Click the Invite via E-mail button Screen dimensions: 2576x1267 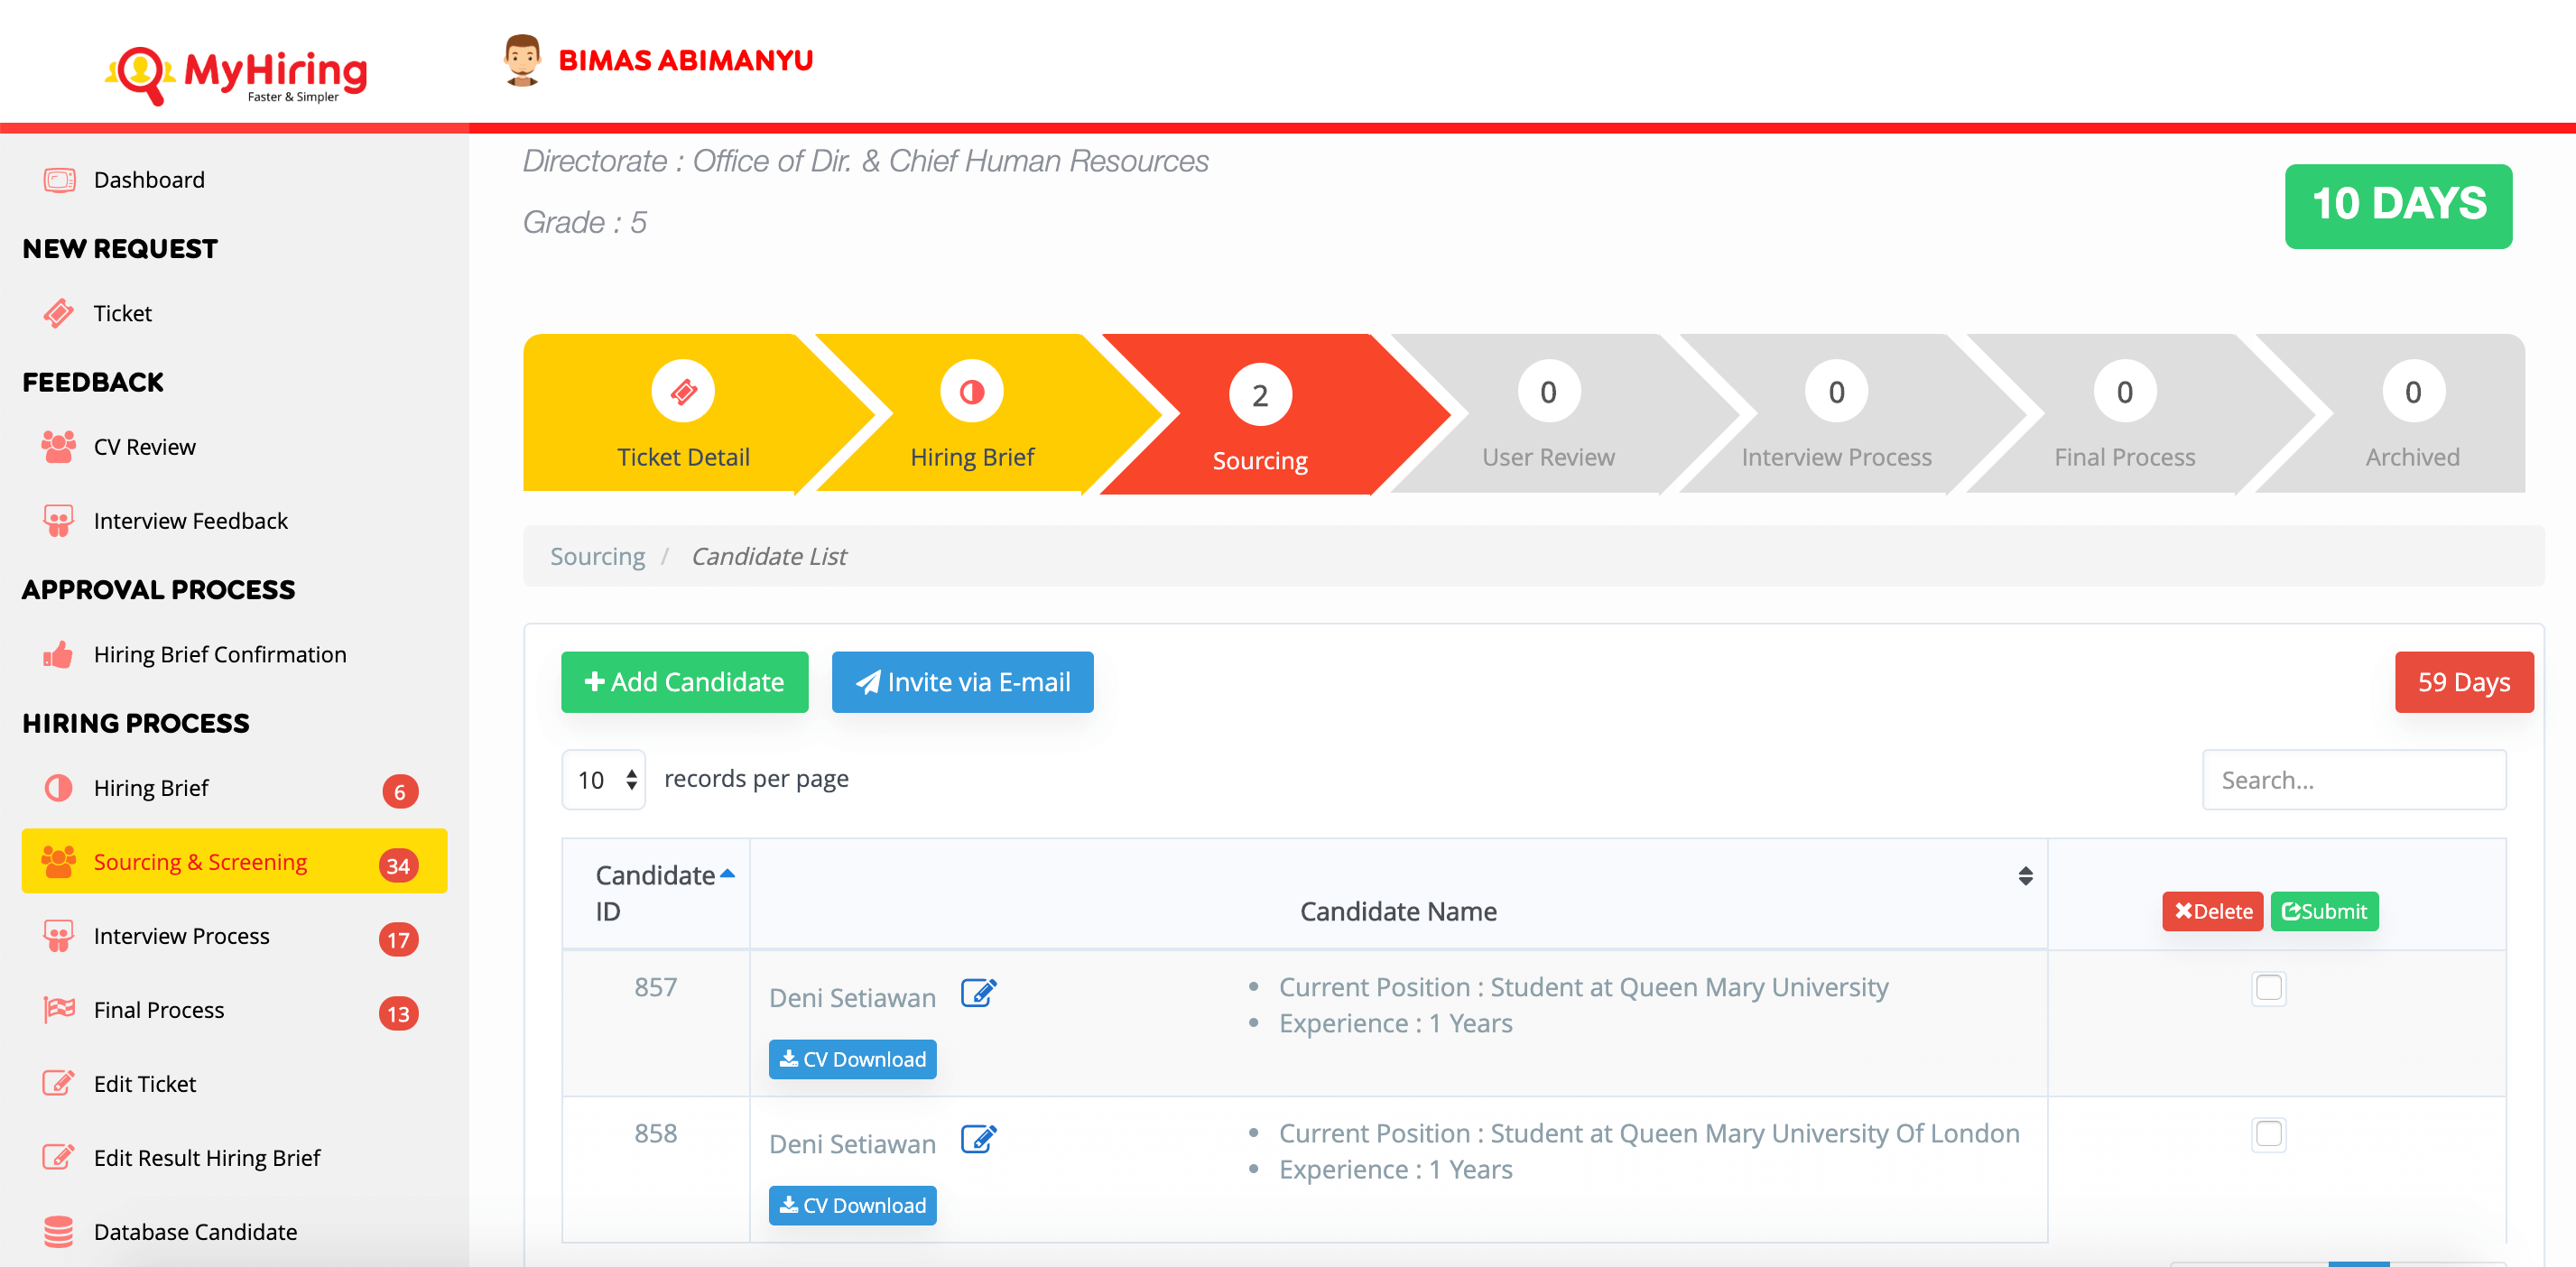[962, 682]
